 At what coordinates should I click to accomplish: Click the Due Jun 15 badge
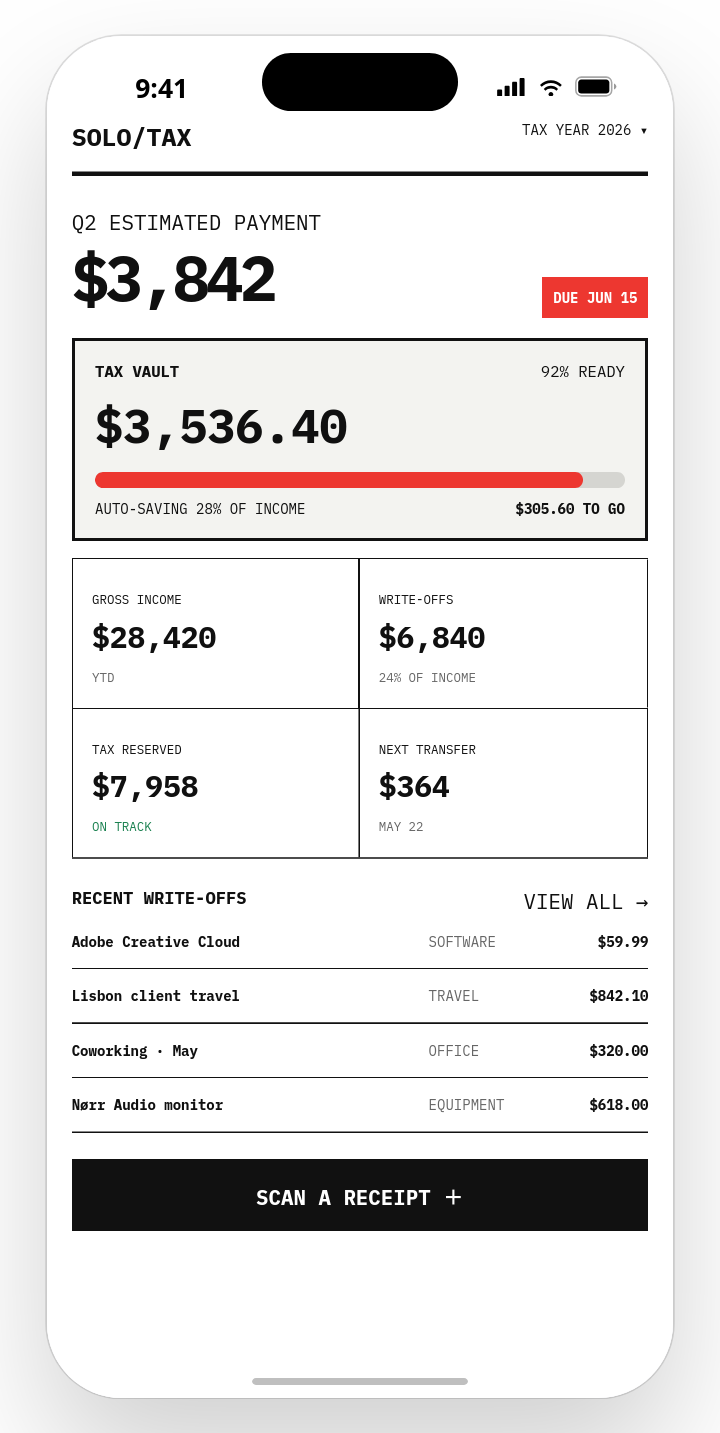pyautogui.click(x=595, y=298)
